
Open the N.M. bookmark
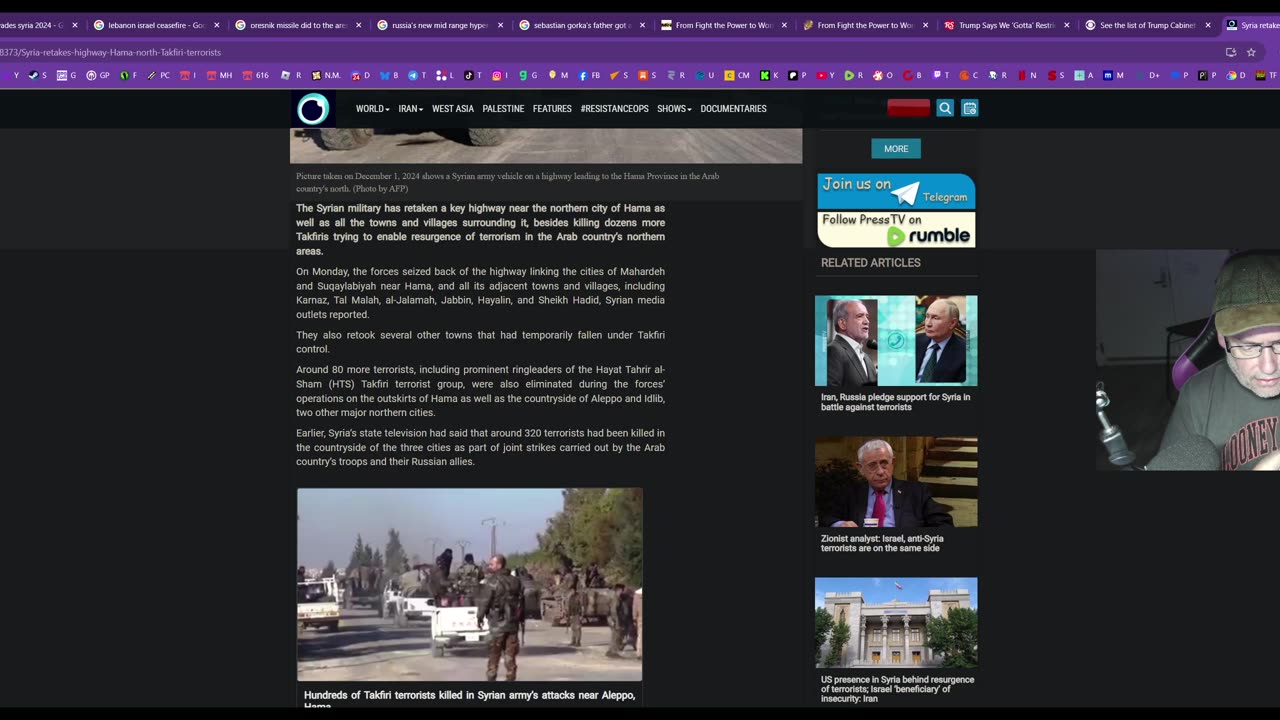pos(326,75)
